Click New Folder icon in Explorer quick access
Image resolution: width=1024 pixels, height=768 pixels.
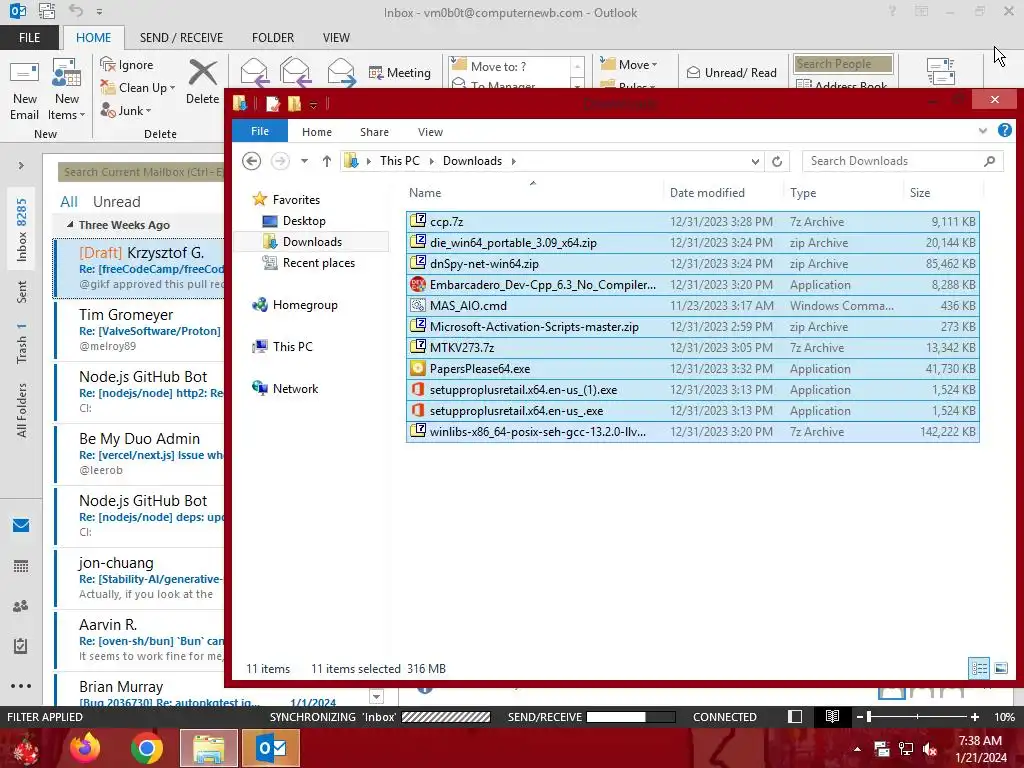[x=294, y=103]
